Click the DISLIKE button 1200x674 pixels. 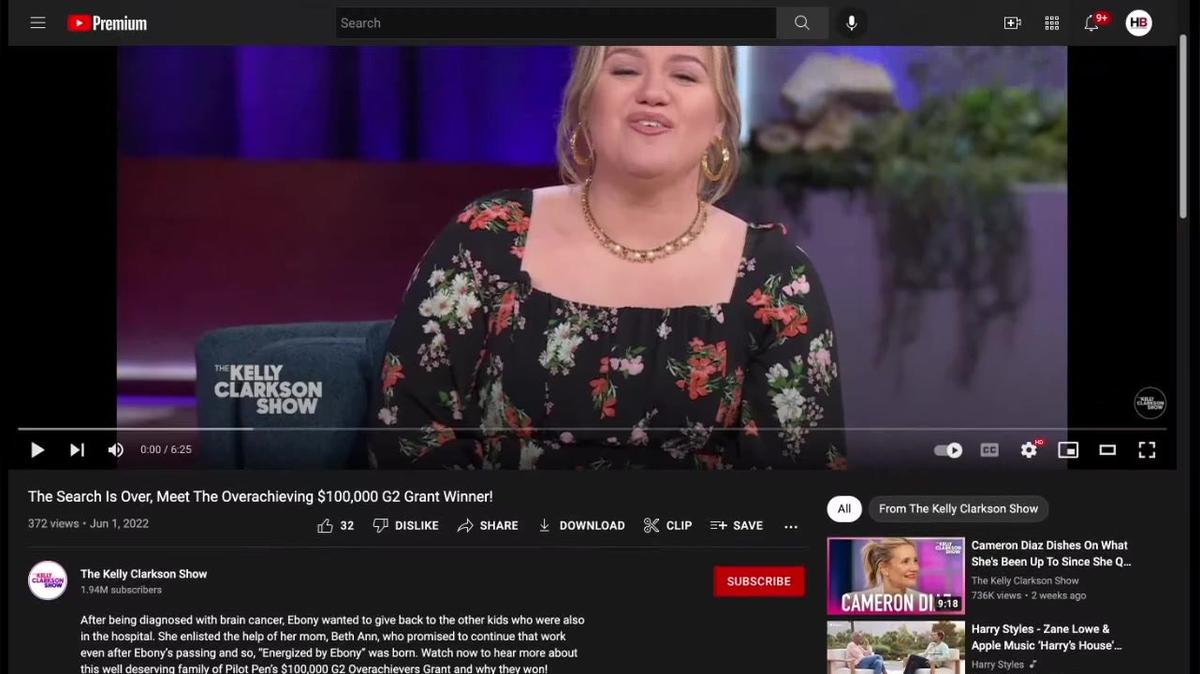click(x=405, y=525)
